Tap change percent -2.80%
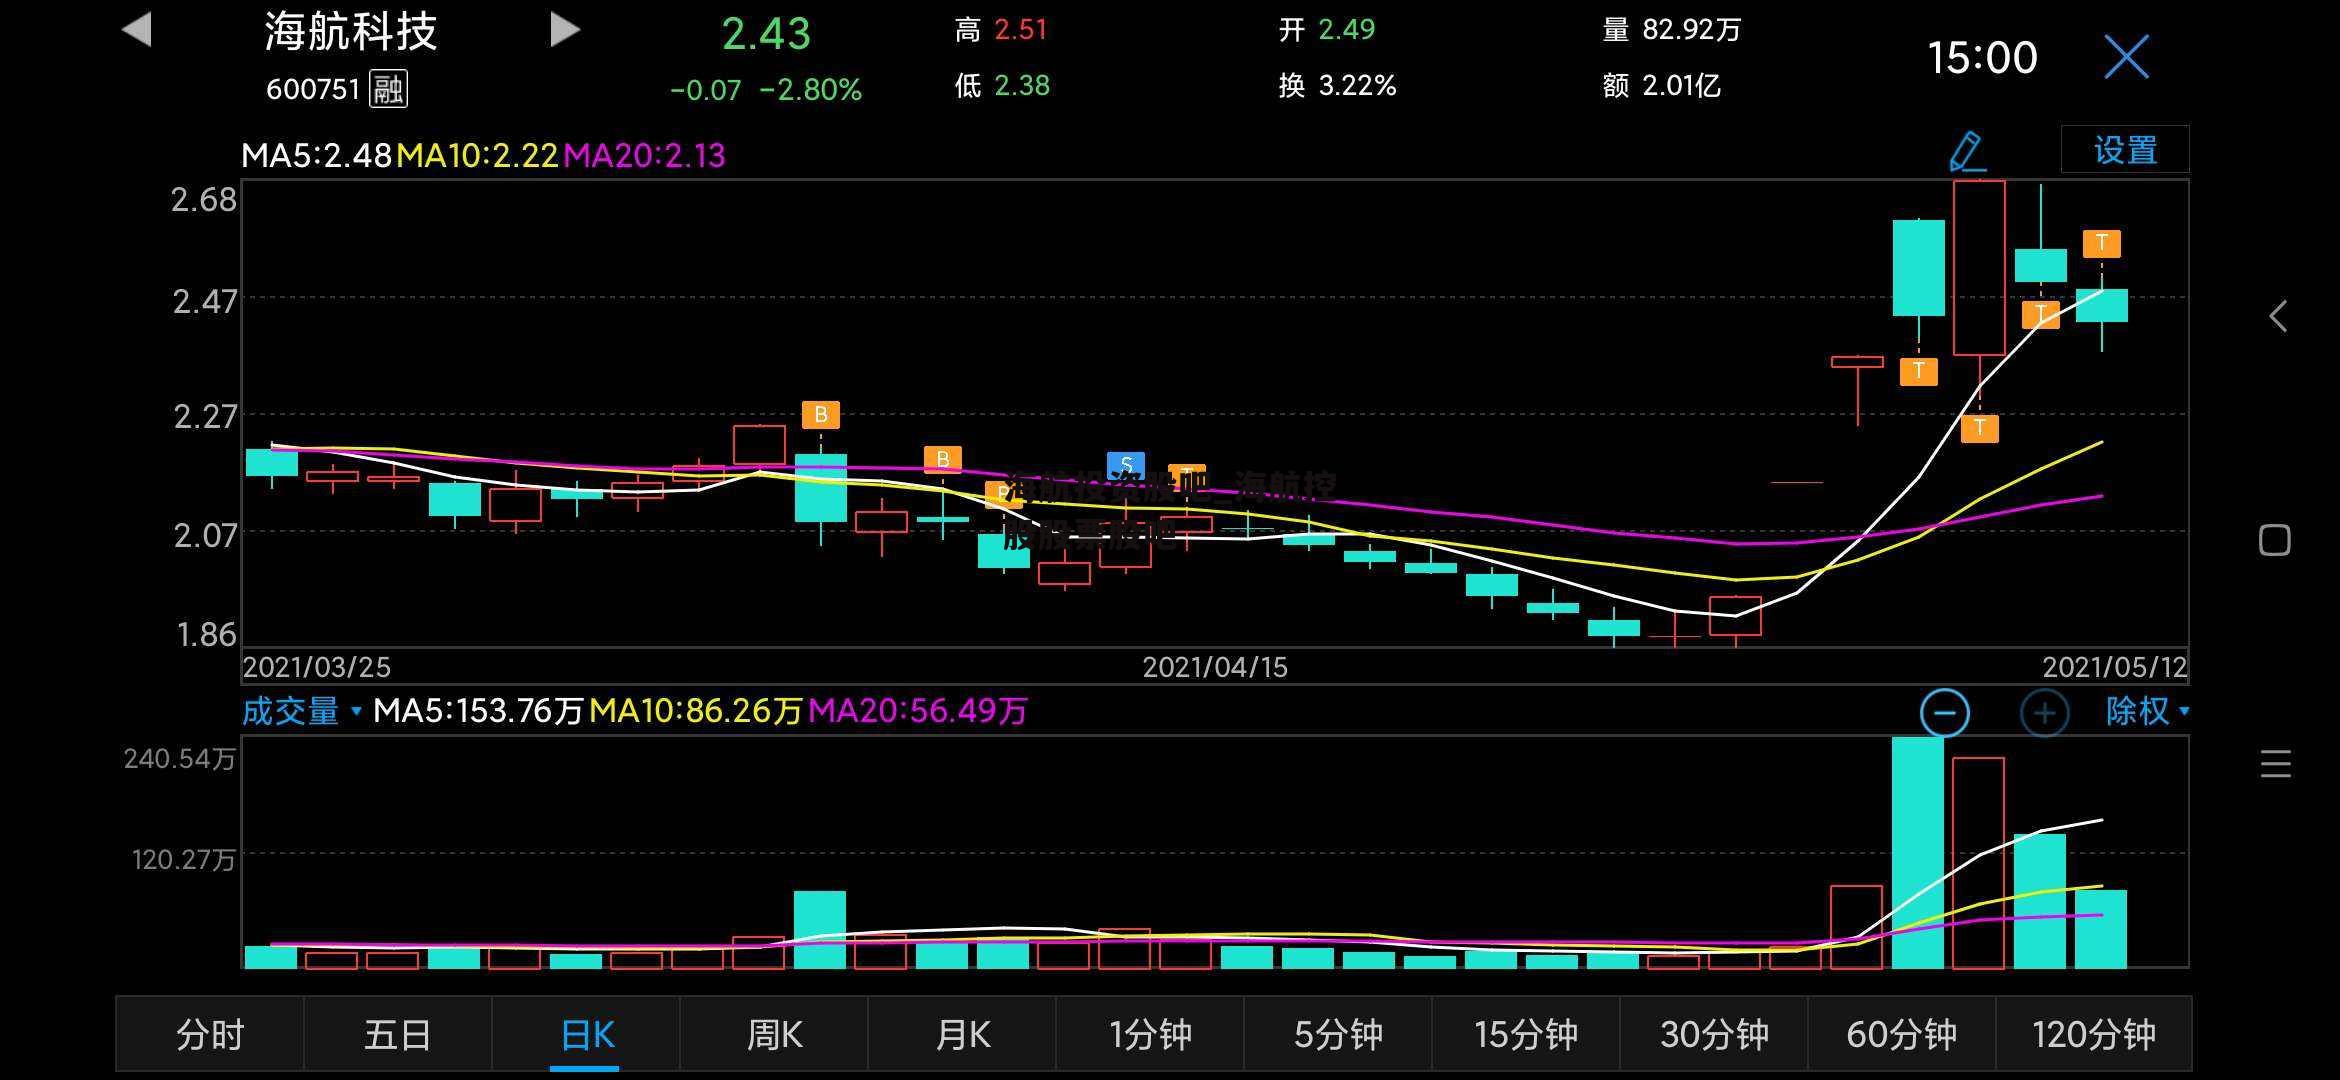 click(x=810, y=90)
